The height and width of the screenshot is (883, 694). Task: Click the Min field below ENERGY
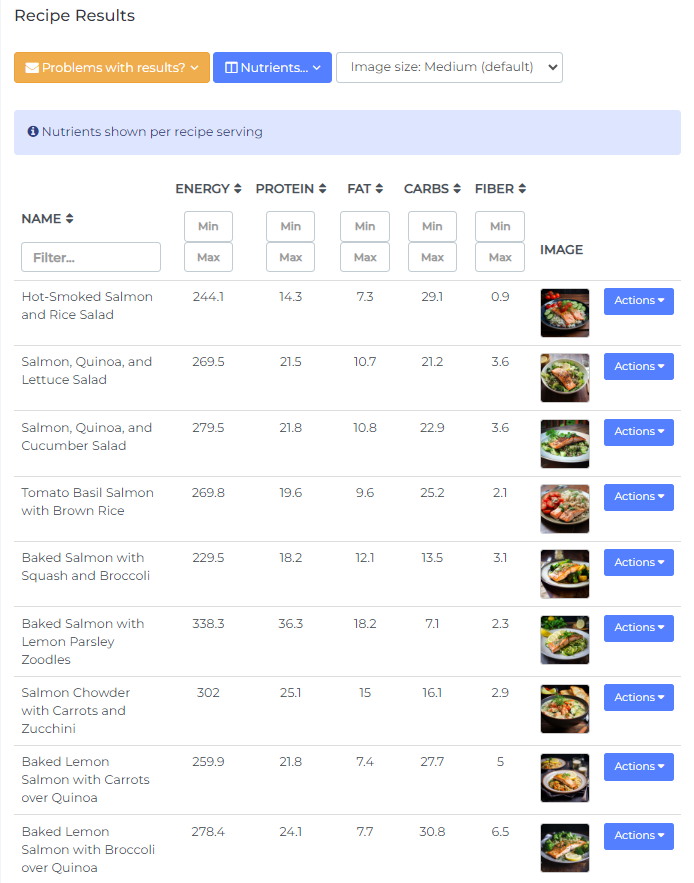click(208, 226)
